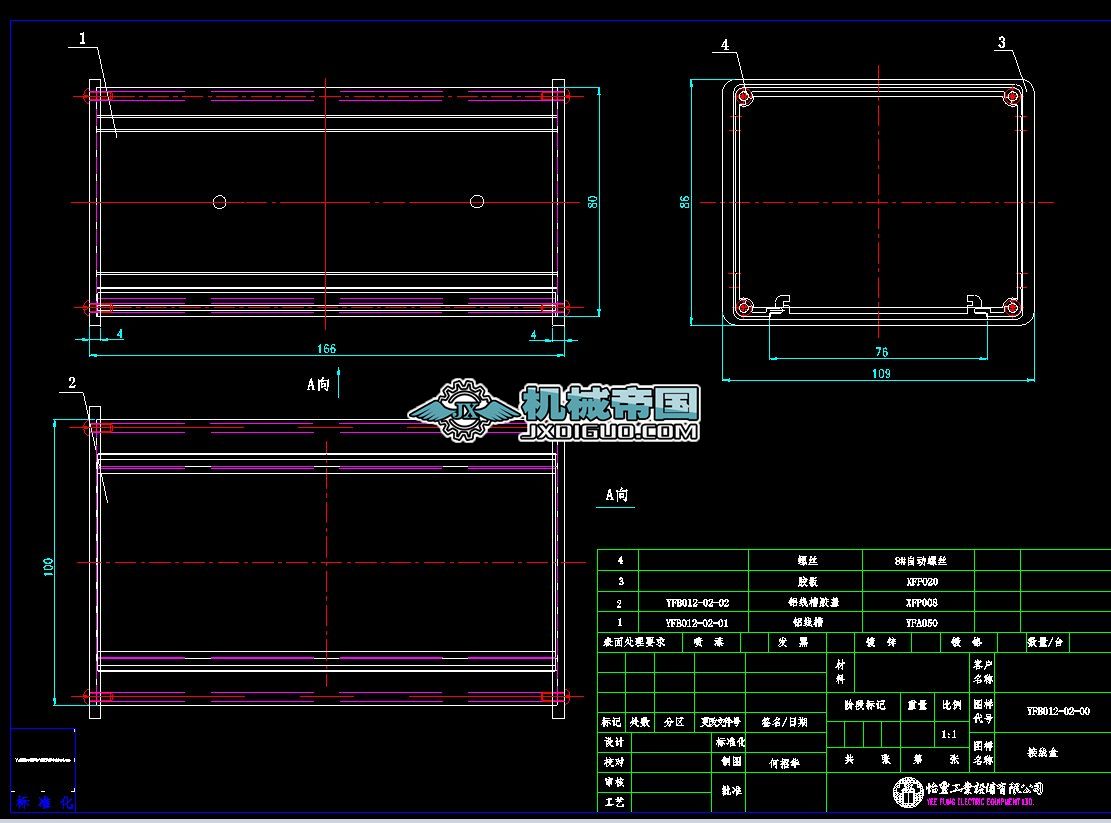Select the 材料 label cell
This screenshot has width=1111, height=823.
point(840,671)
